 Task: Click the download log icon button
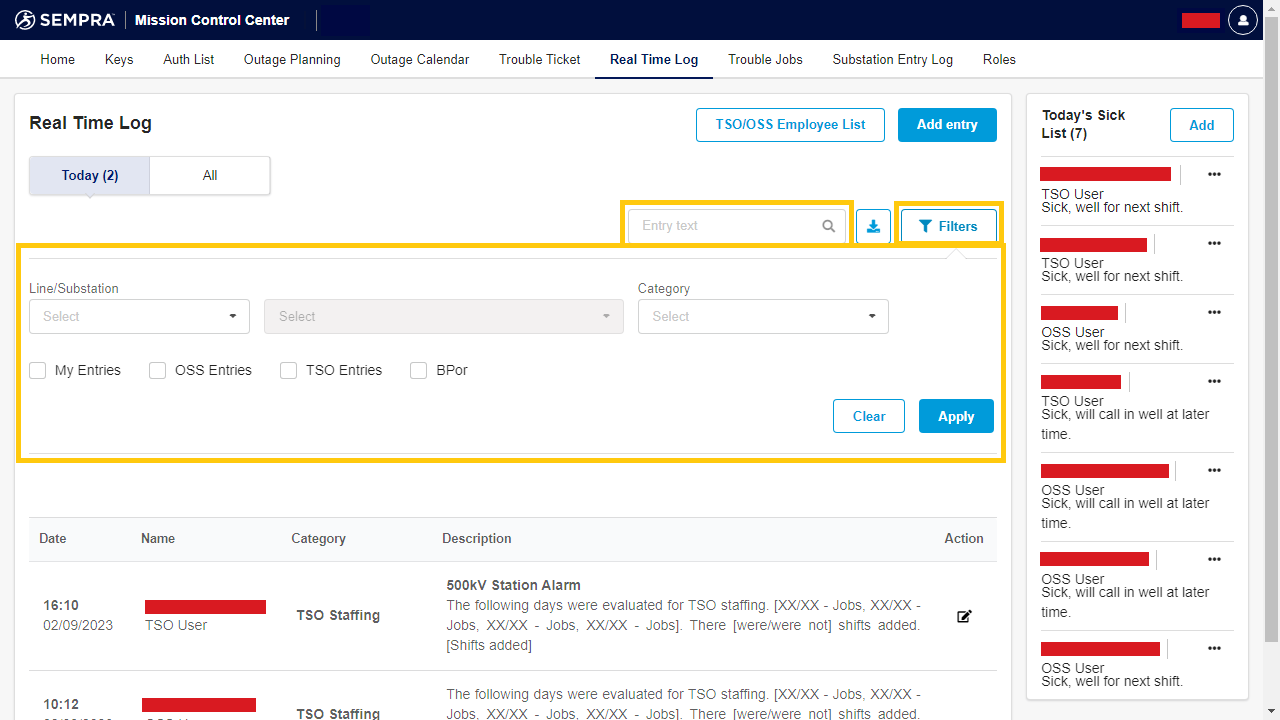tap(873, 226)
